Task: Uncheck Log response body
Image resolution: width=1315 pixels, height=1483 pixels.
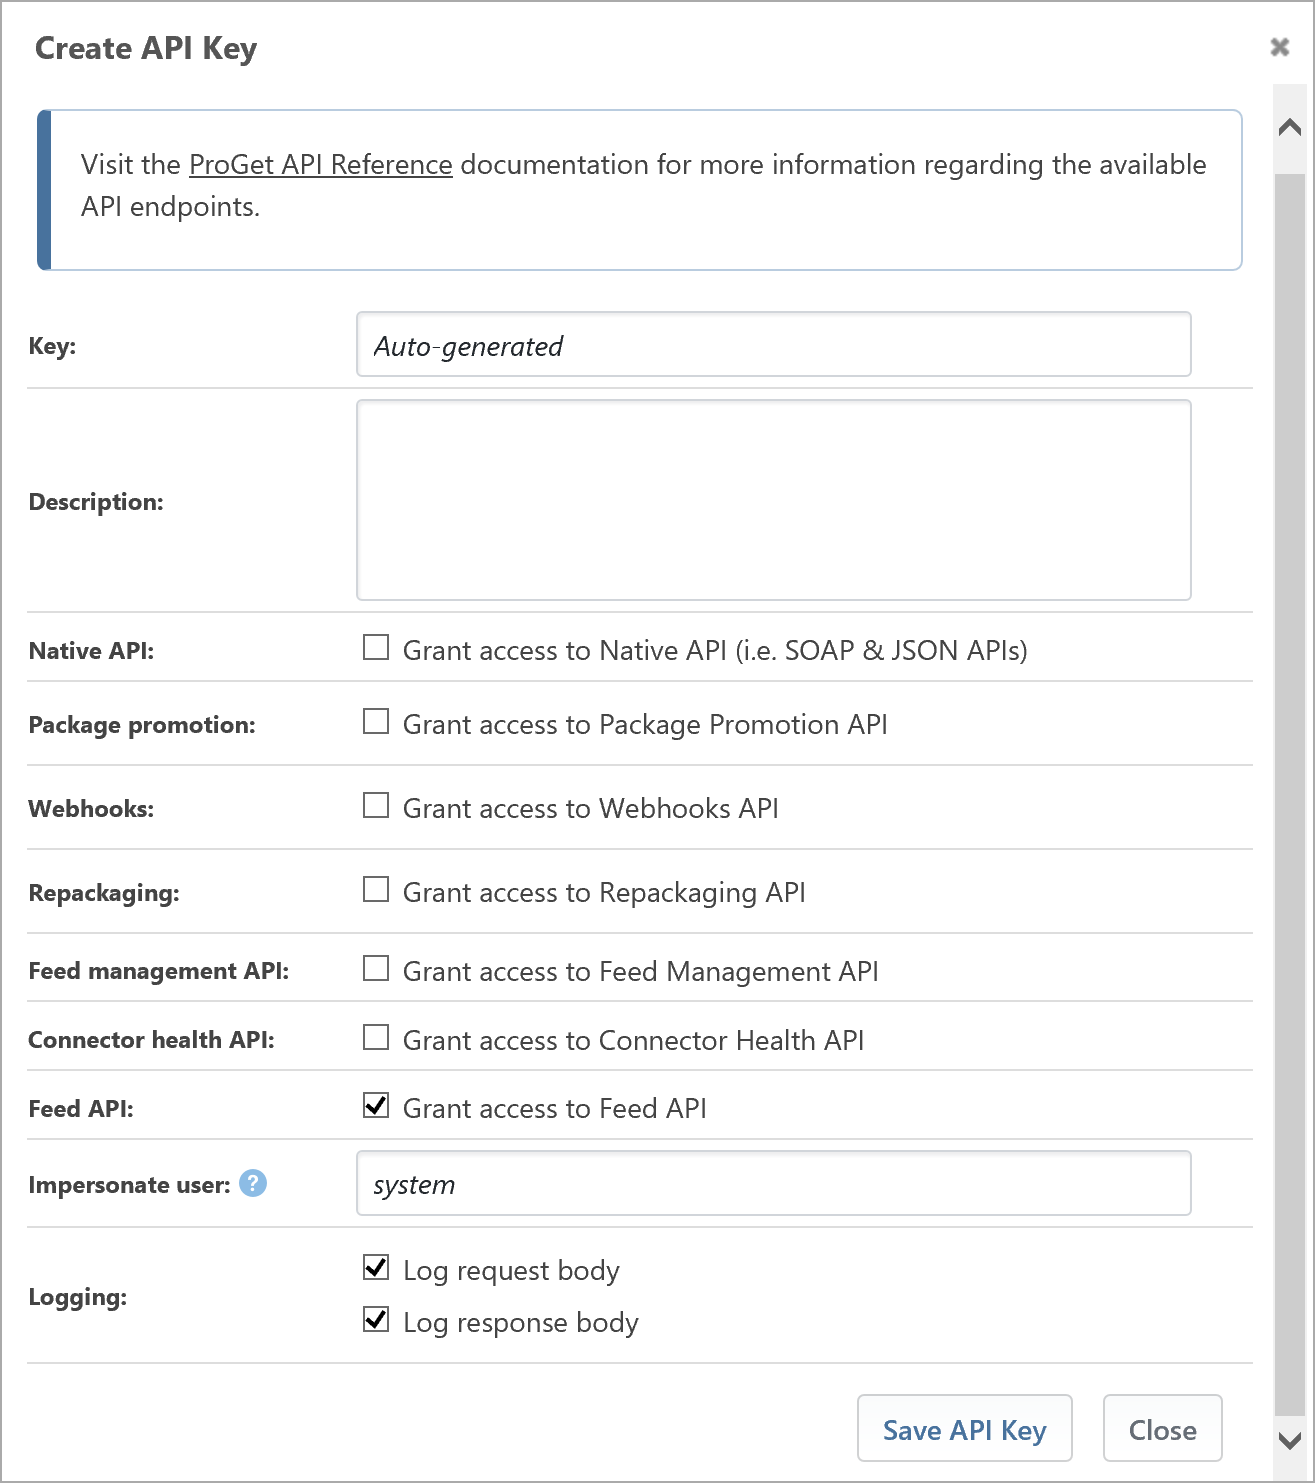Action: [x=376, y=1319]
